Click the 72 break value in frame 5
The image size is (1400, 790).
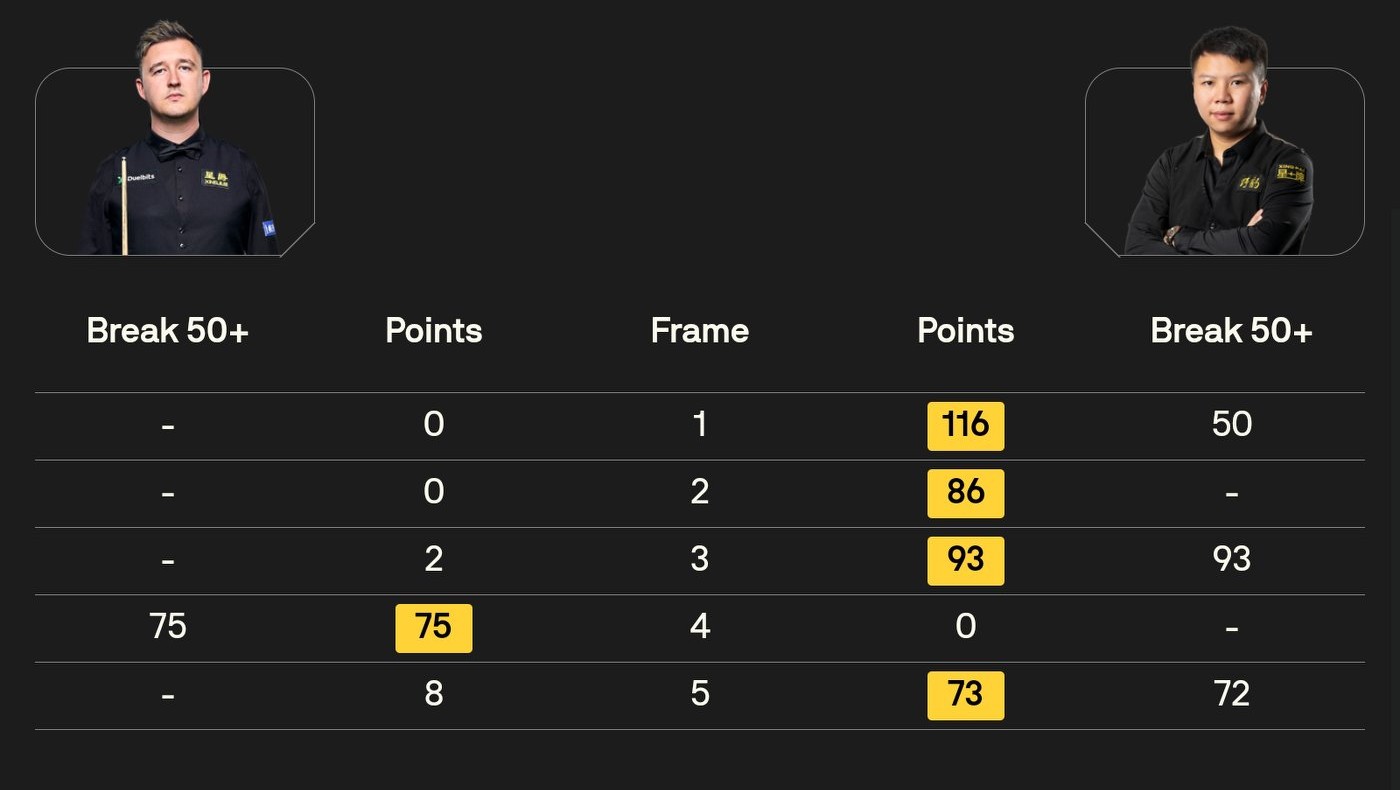[x=1231, y=694]
